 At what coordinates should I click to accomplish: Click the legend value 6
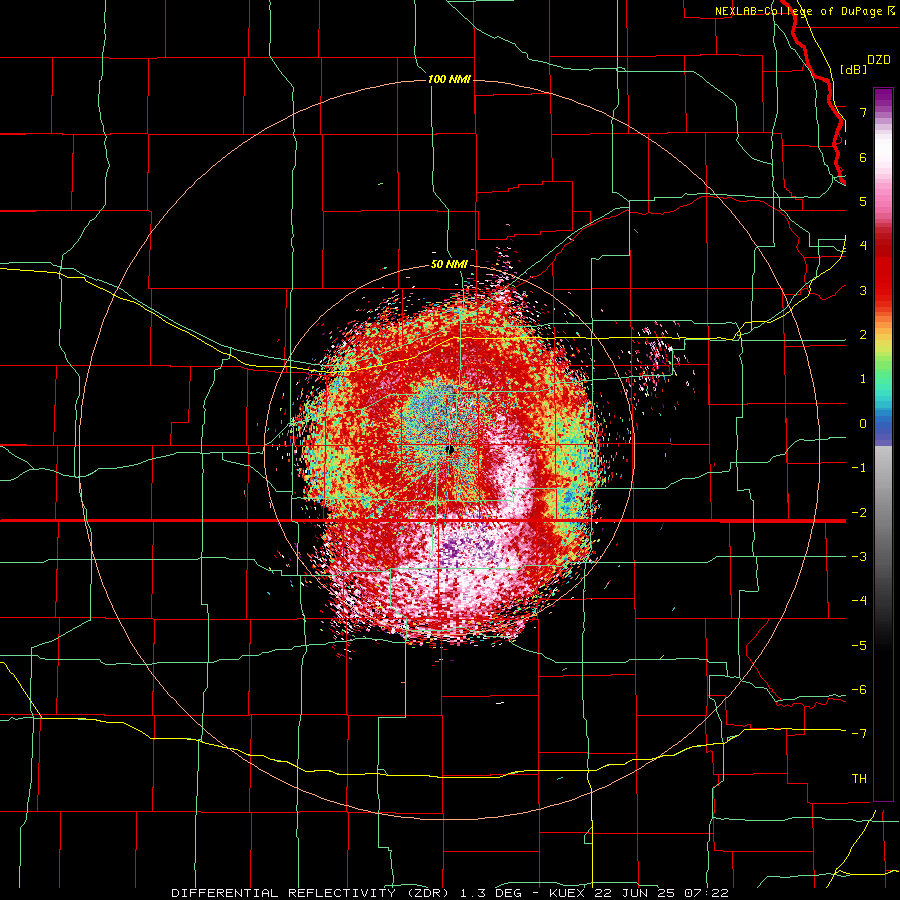click(x=863, y=157)
